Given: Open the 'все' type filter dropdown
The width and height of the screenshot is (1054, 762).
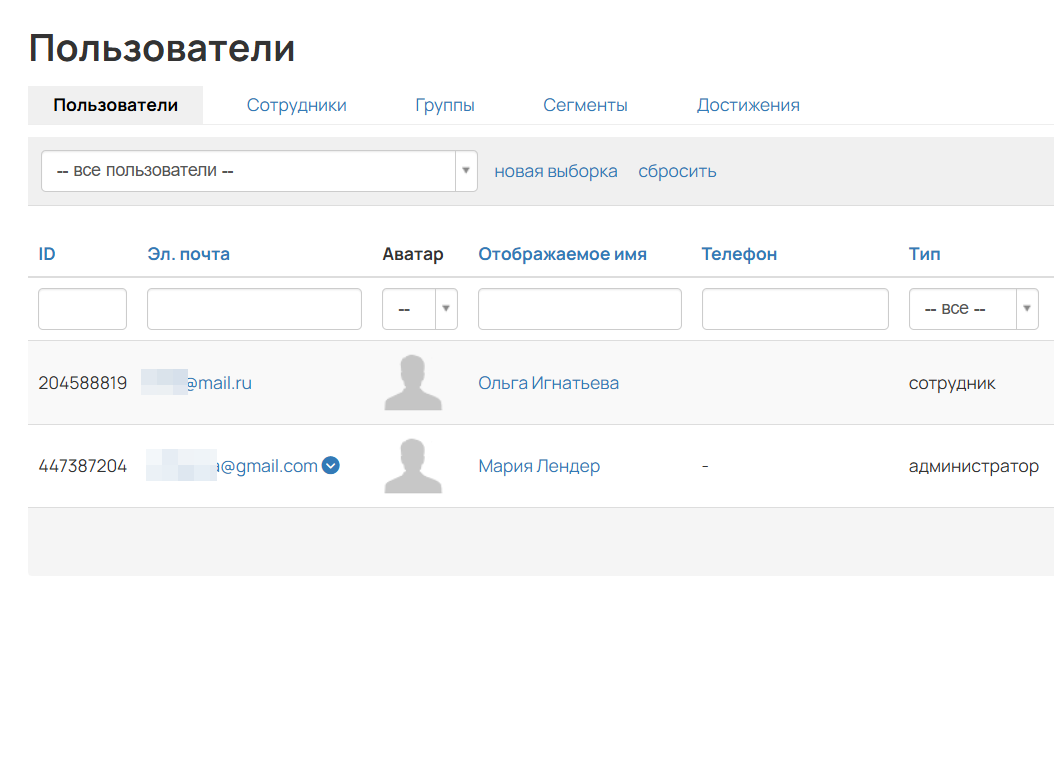Looking at the screenshot, I should pyautogui.click(x=974, y=309).
